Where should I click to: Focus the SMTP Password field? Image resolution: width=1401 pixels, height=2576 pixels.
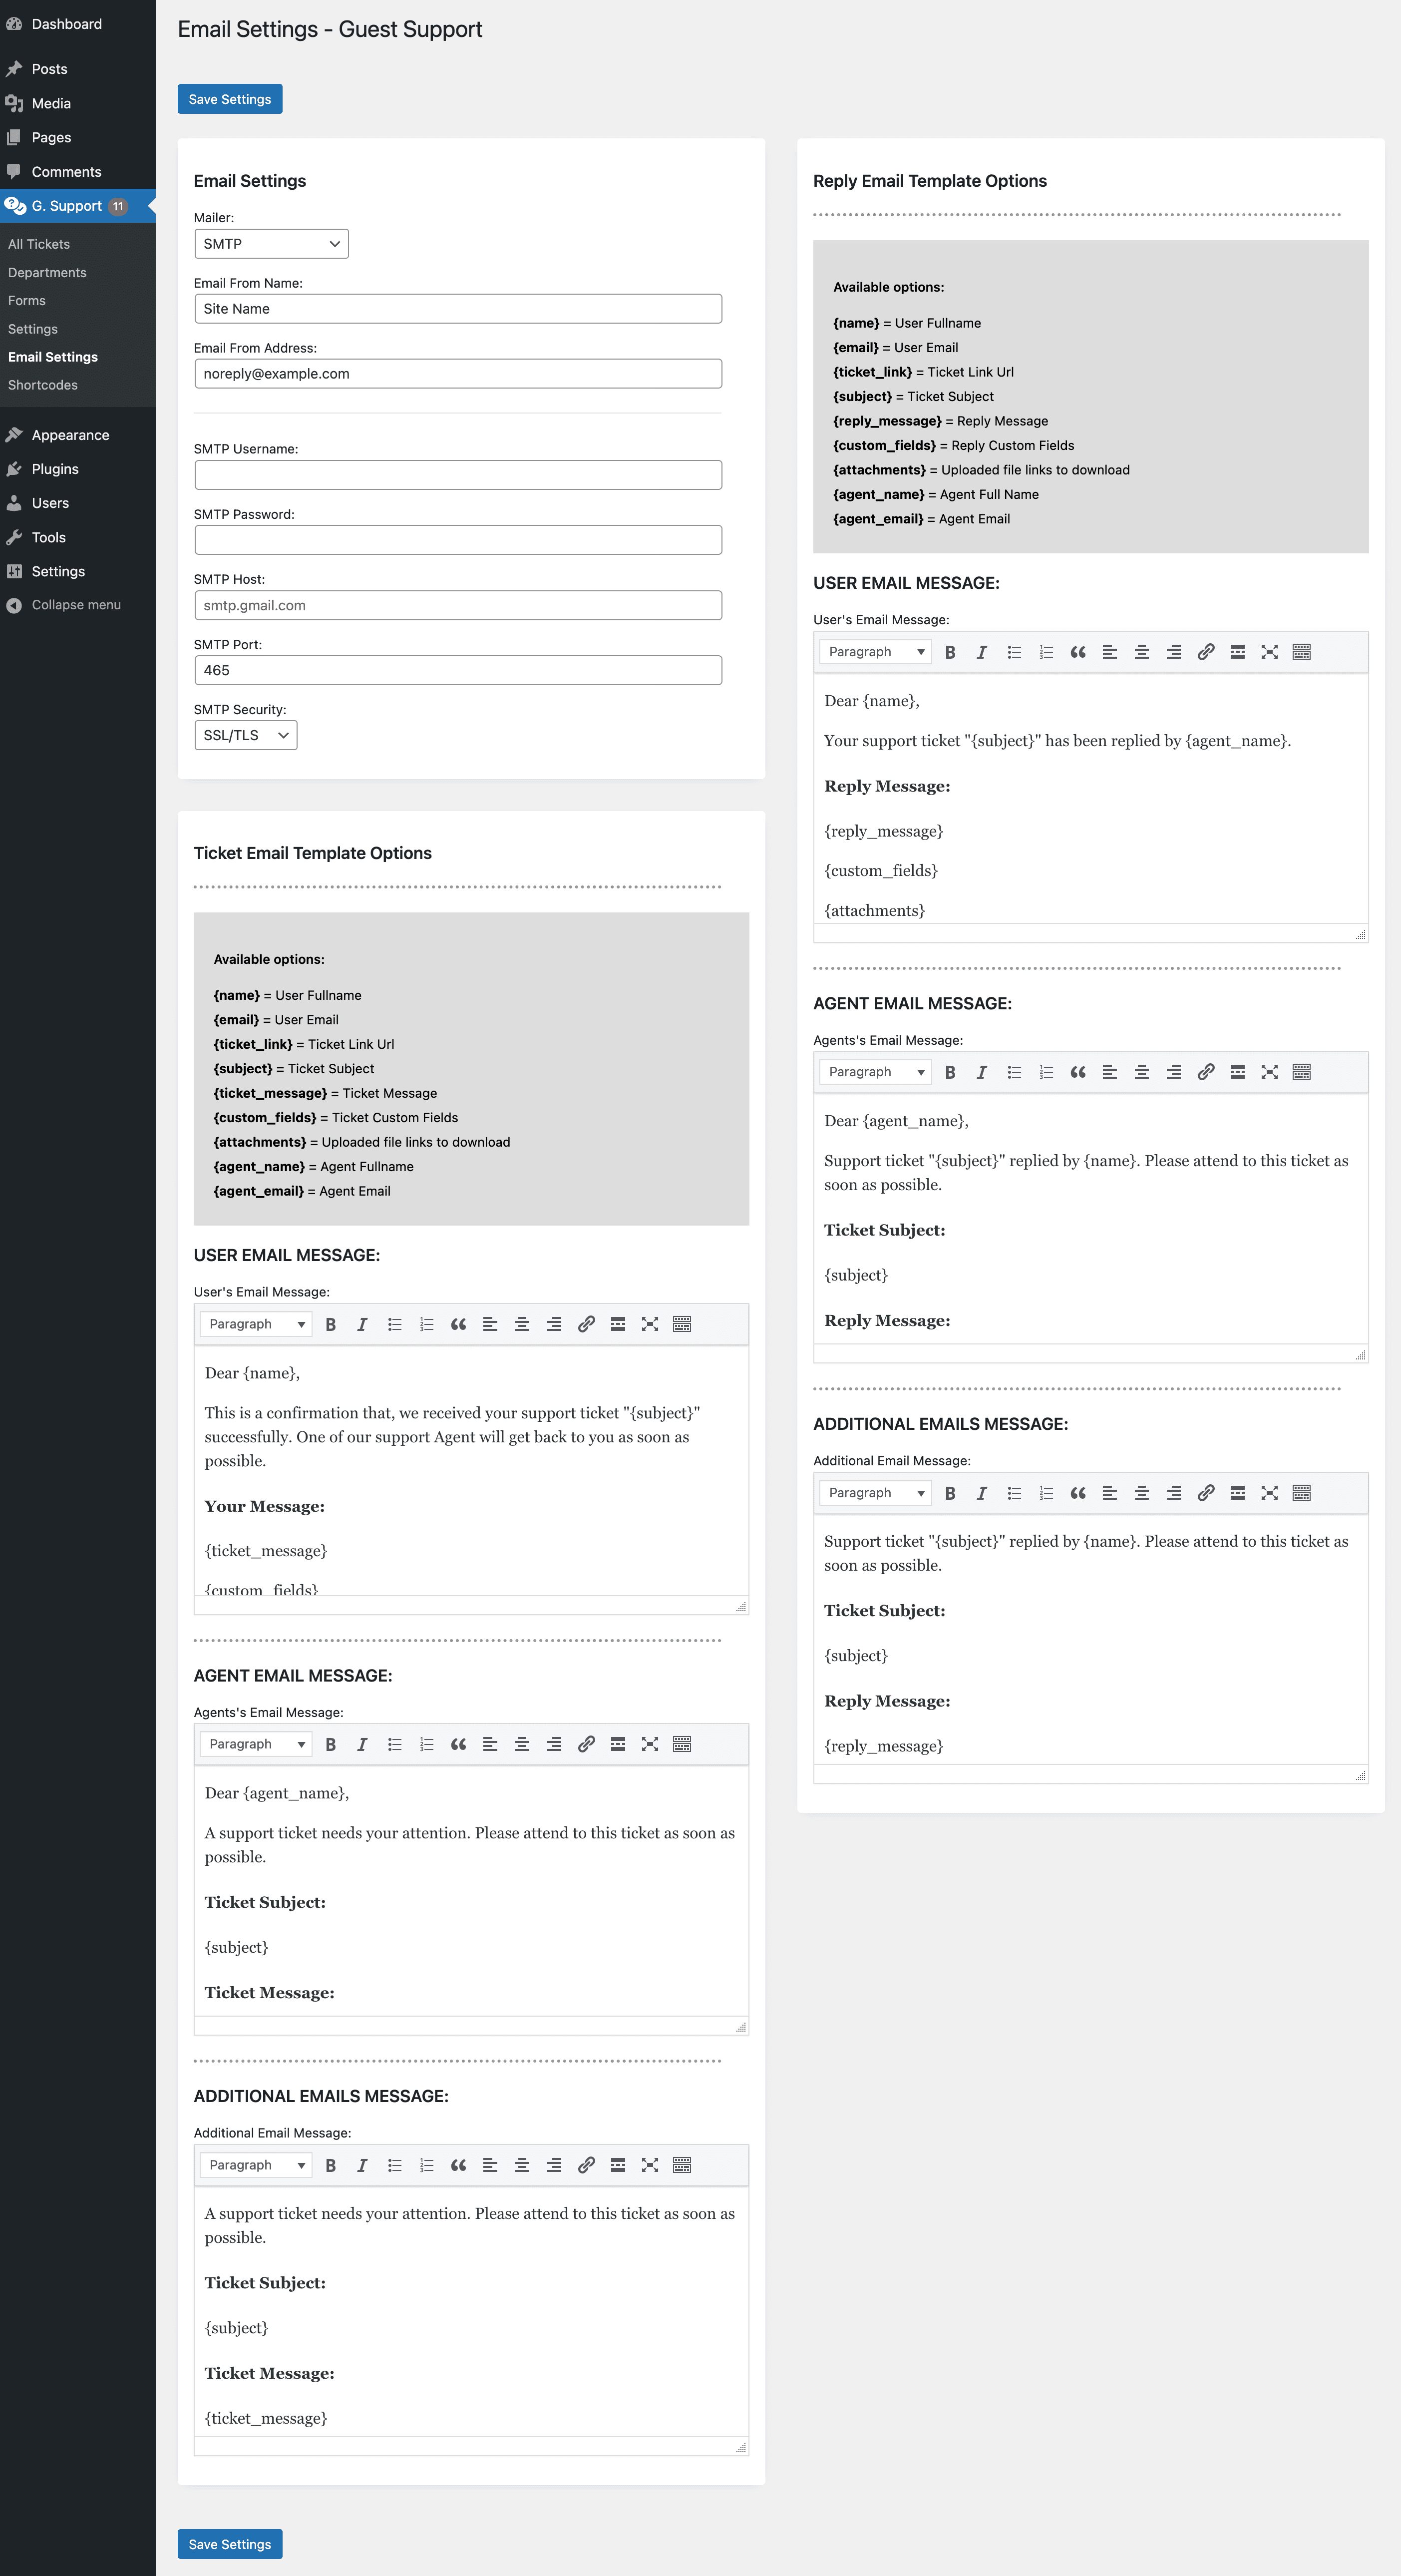tap(458, 540)
